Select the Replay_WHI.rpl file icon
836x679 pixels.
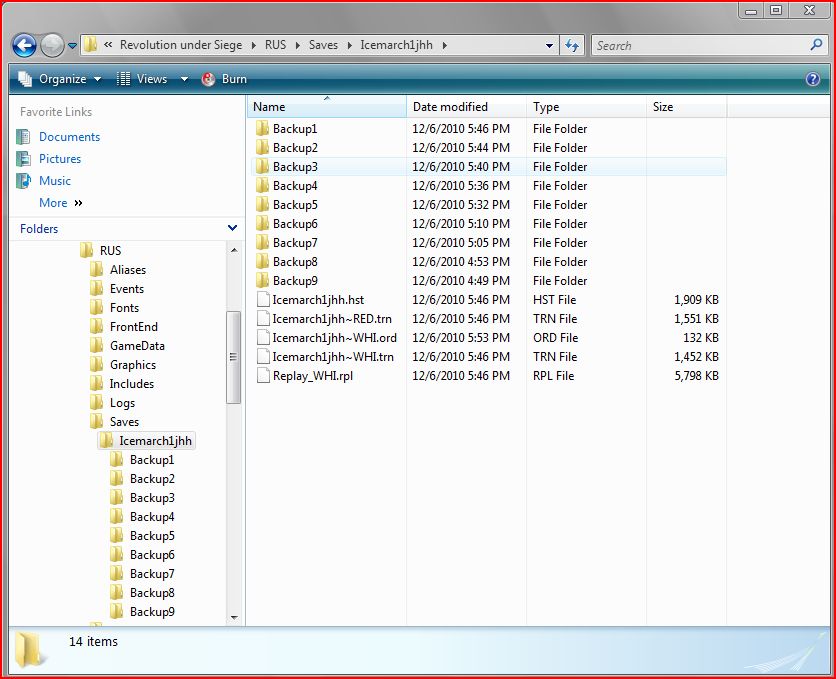click(x=263, y=376)
